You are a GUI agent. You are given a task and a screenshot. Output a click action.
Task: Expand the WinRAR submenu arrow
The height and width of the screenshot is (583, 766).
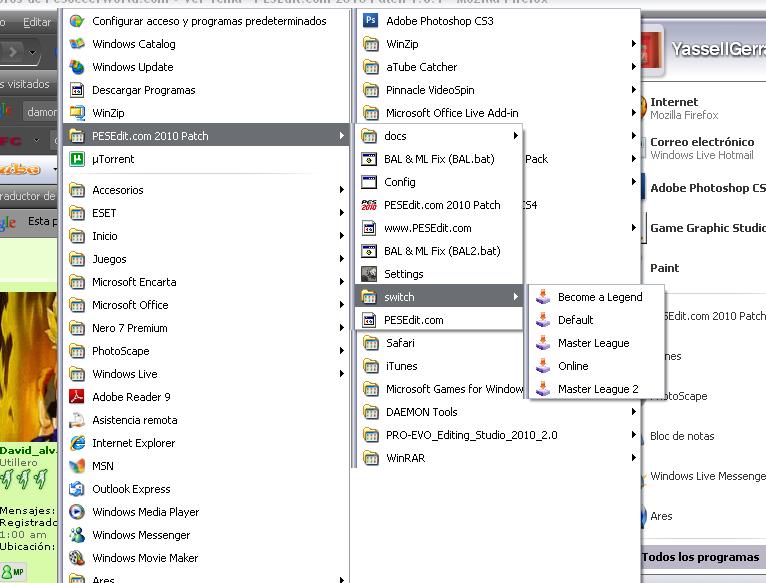634,457
